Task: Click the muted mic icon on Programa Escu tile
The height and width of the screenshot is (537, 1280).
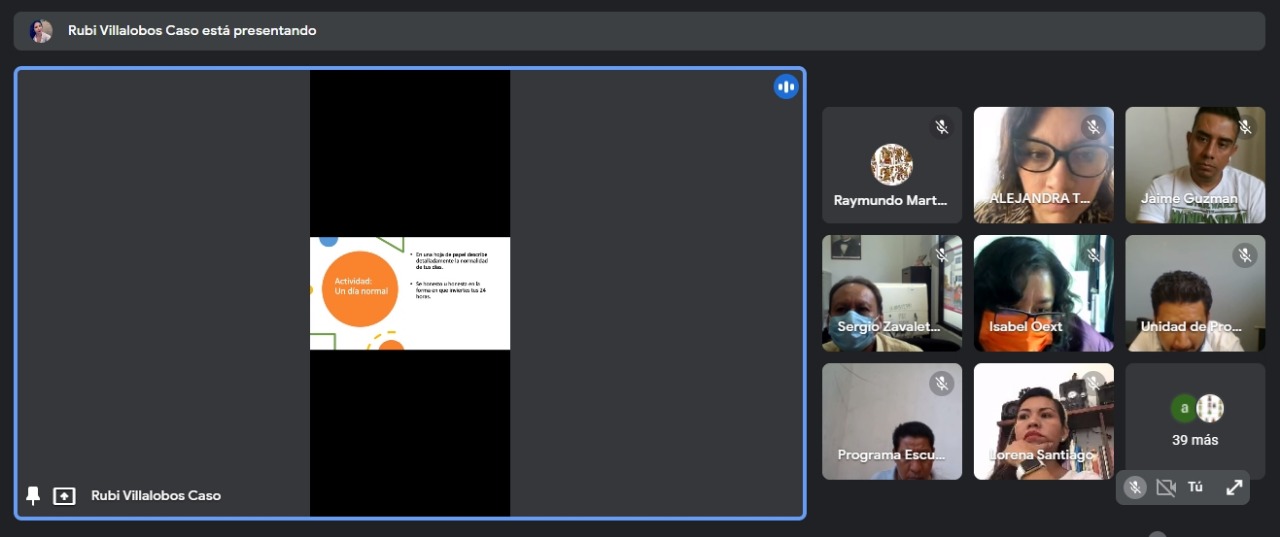Action: [941, 383]
